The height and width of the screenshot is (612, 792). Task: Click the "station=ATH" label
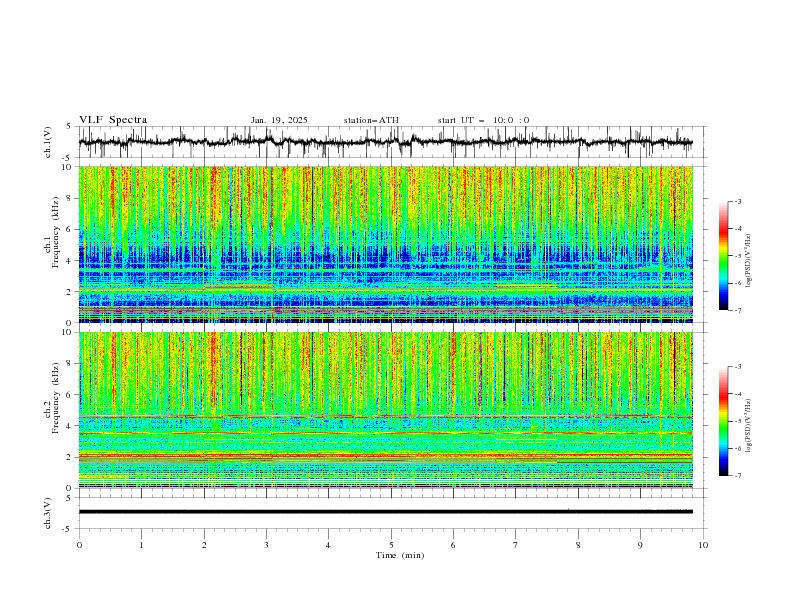coord(371,120)
